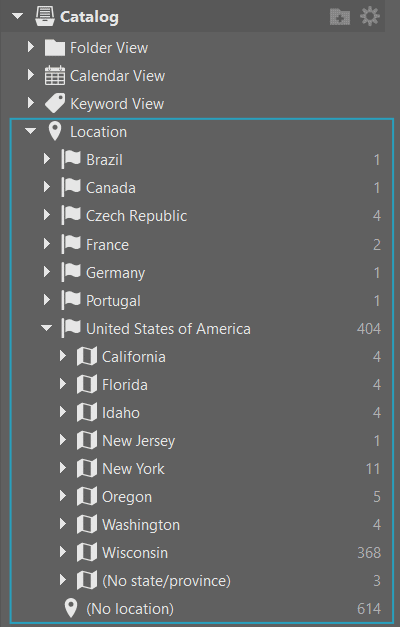The height and width of the screenshot is (627, 400).
Task: Expand the Folder View node
Action: tap(31, 47)
